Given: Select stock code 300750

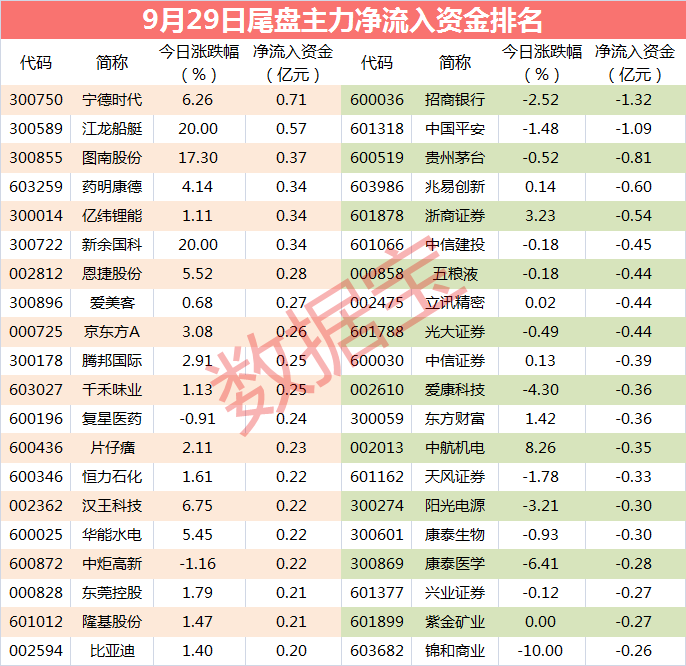Looking at the screenshot, I should [36, 100].
